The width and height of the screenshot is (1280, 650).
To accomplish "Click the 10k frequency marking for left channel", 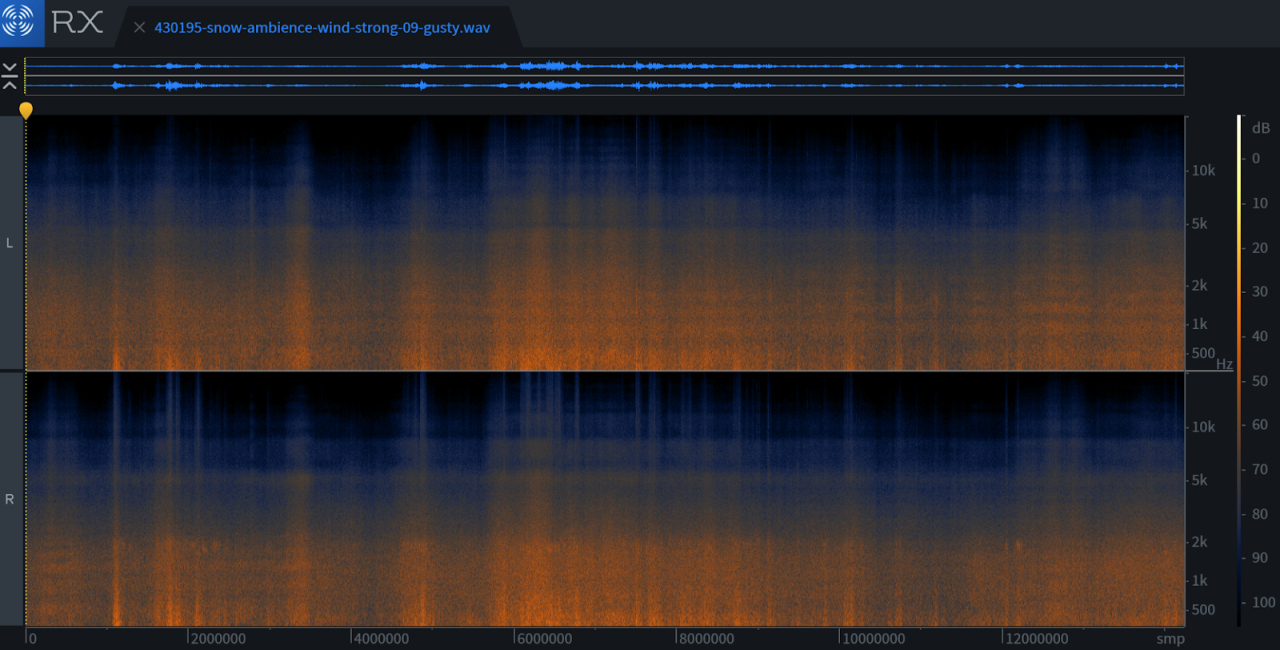I will (x=1201, y=170).
